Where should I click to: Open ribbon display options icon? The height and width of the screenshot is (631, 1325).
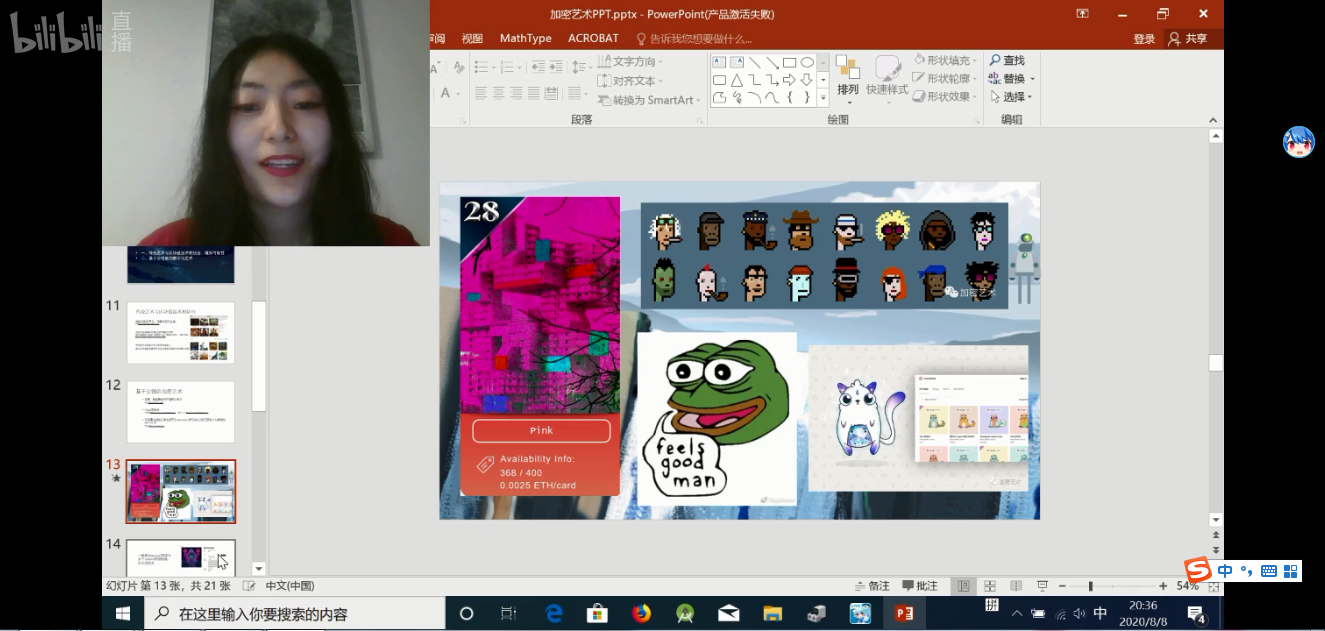1082,13
